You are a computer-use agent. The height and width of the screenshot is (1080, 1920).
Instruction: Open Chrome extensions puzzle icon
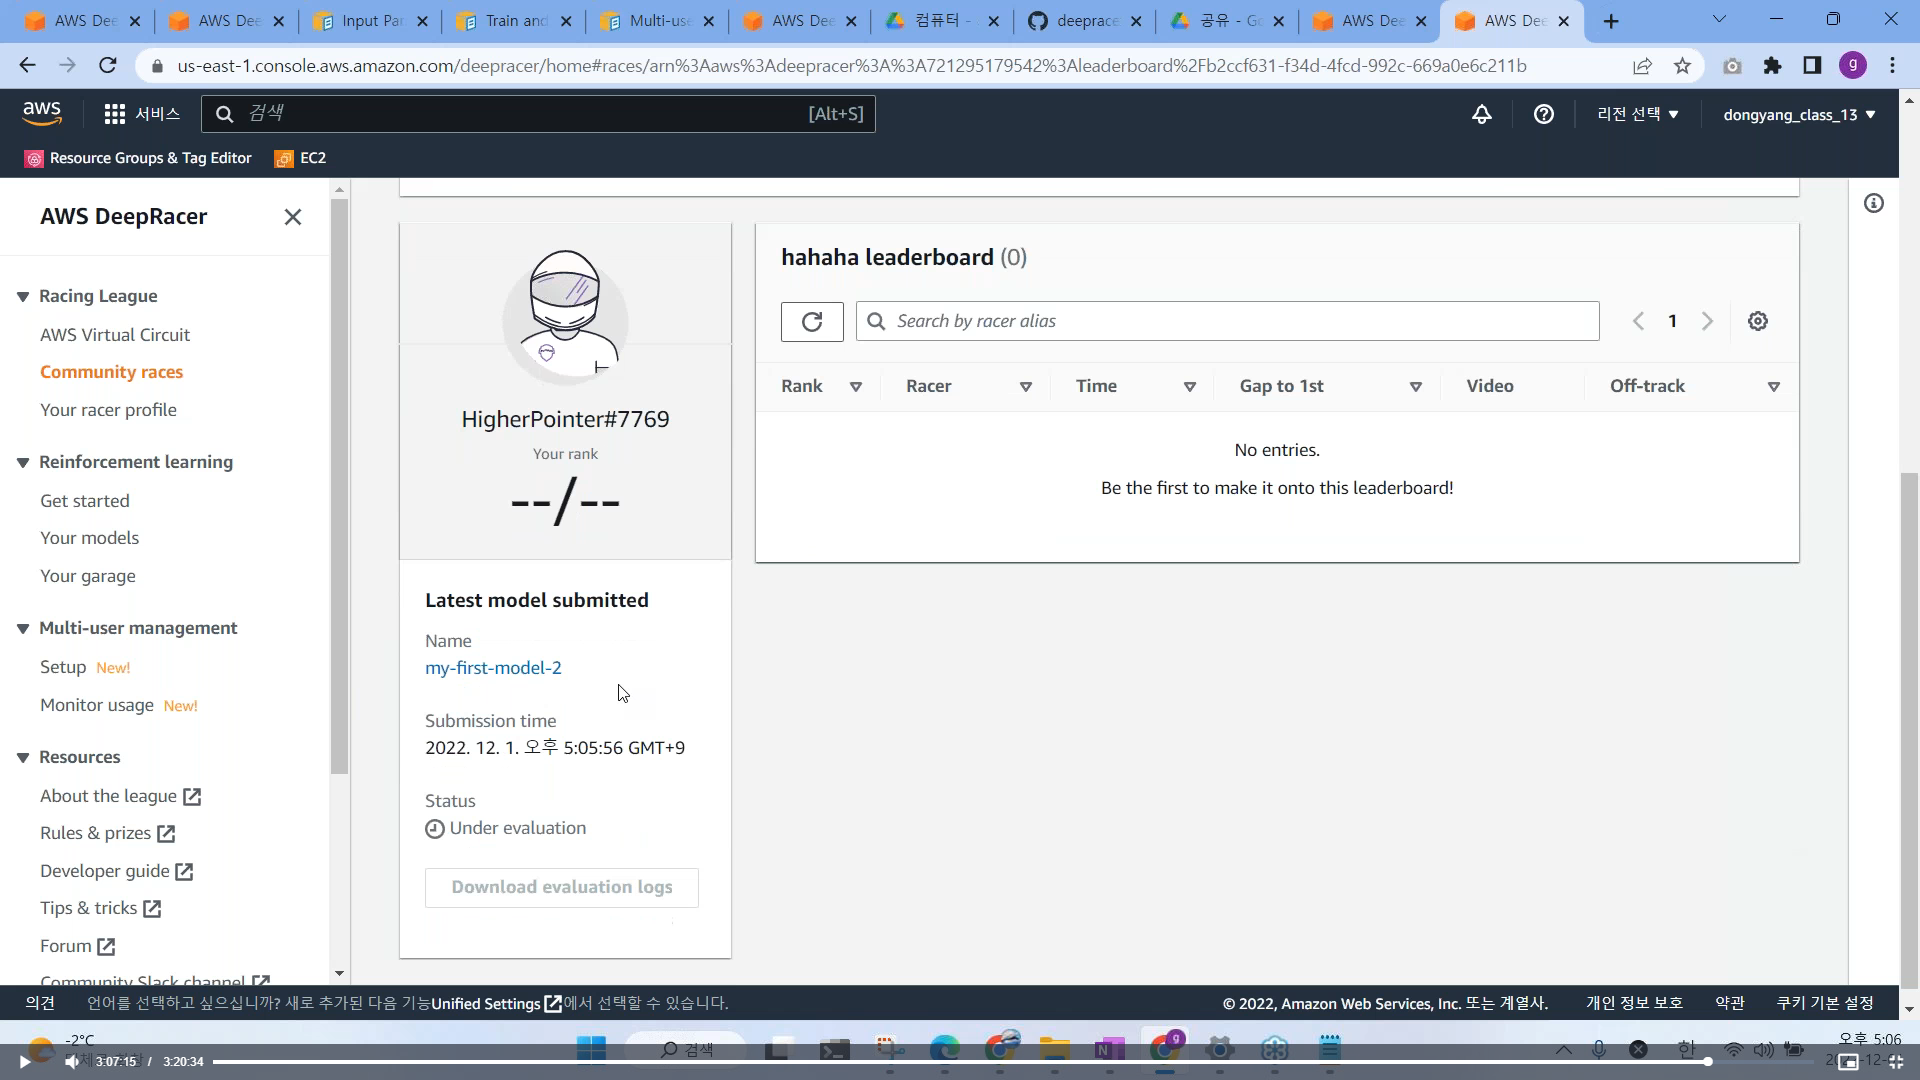(x=1772, y=66)
